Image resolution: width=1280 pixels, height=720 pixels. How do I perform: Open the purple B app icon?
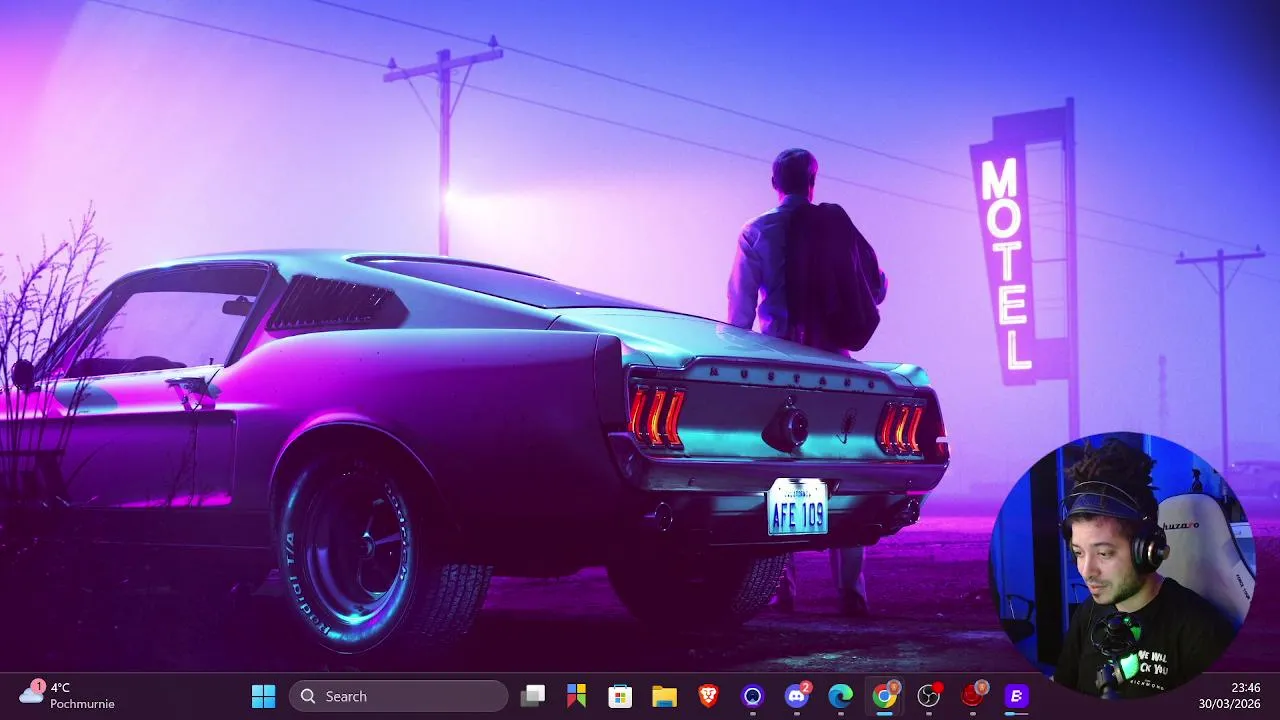[x=1017, y=696]
